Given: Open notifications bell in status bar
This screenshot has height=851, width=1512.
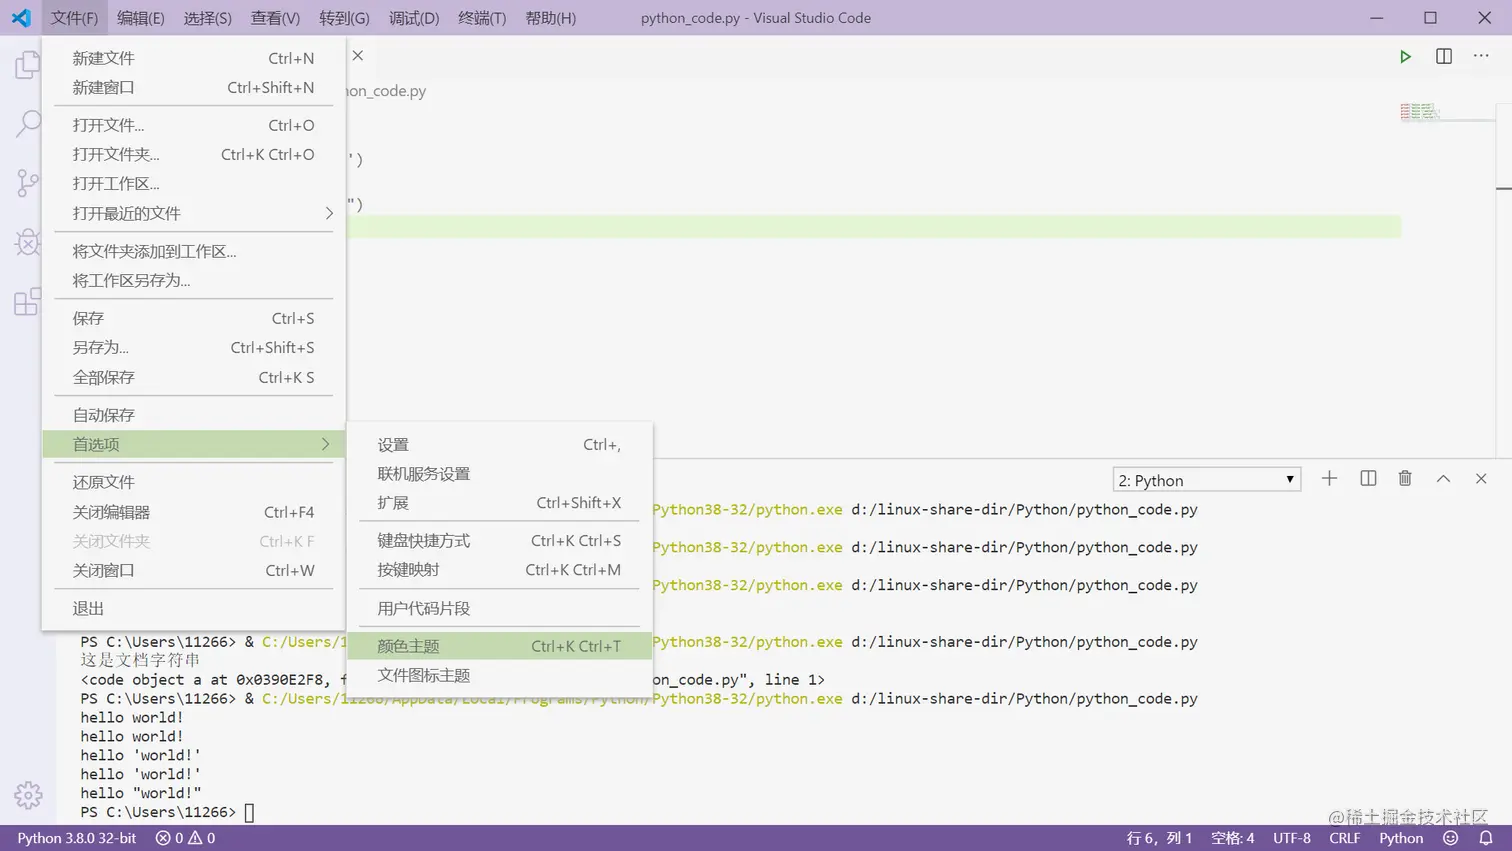Looking at the screenshot, I should pos(1486,838).
